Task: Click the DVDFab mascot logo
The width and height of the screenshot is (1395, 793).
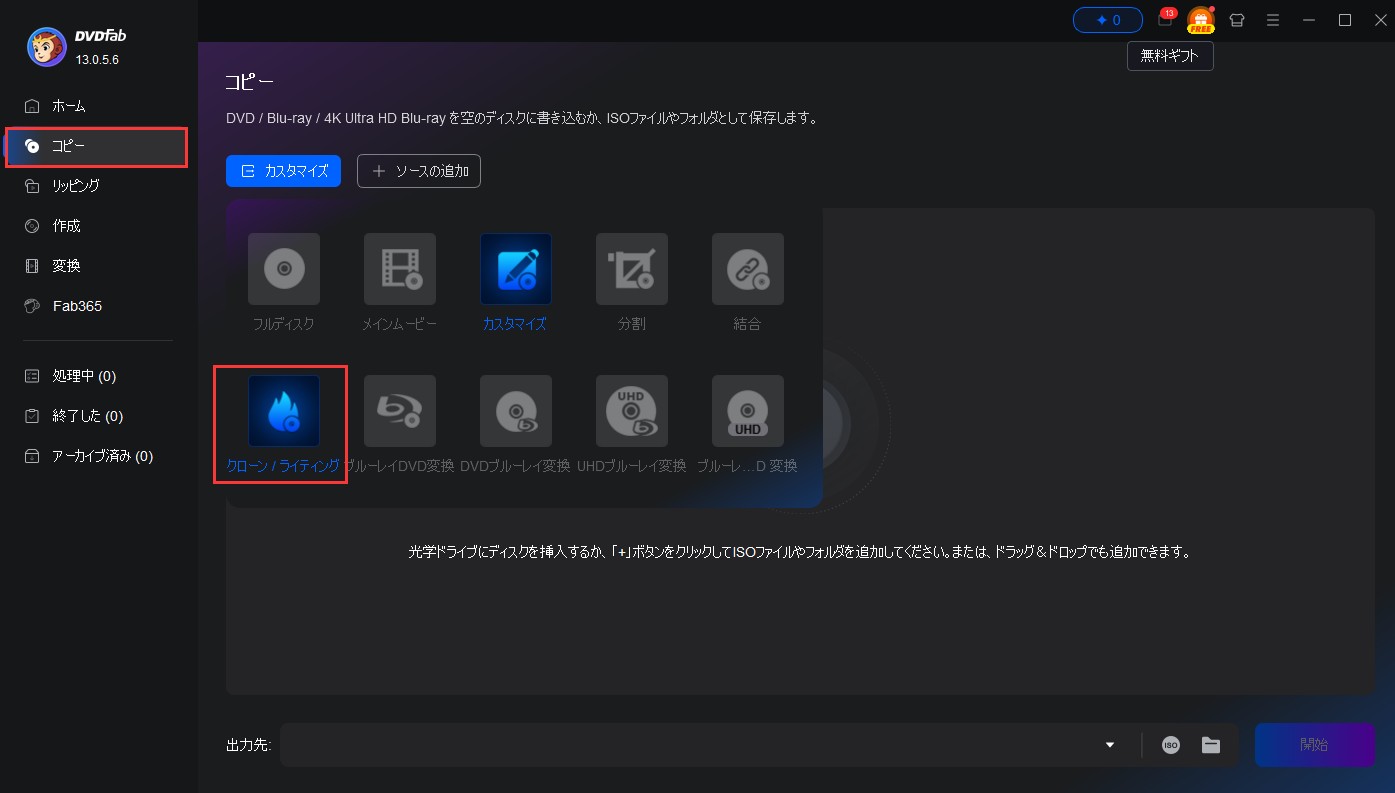Action: (x=47, y=47)
